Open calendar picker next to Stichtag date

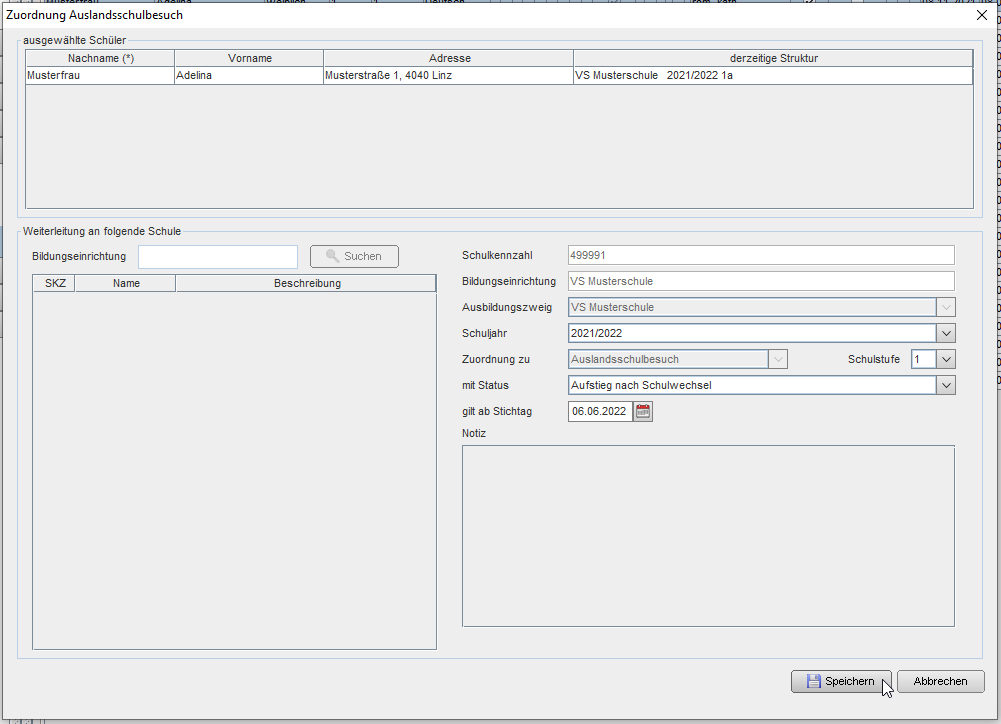[x=643, y=411]
